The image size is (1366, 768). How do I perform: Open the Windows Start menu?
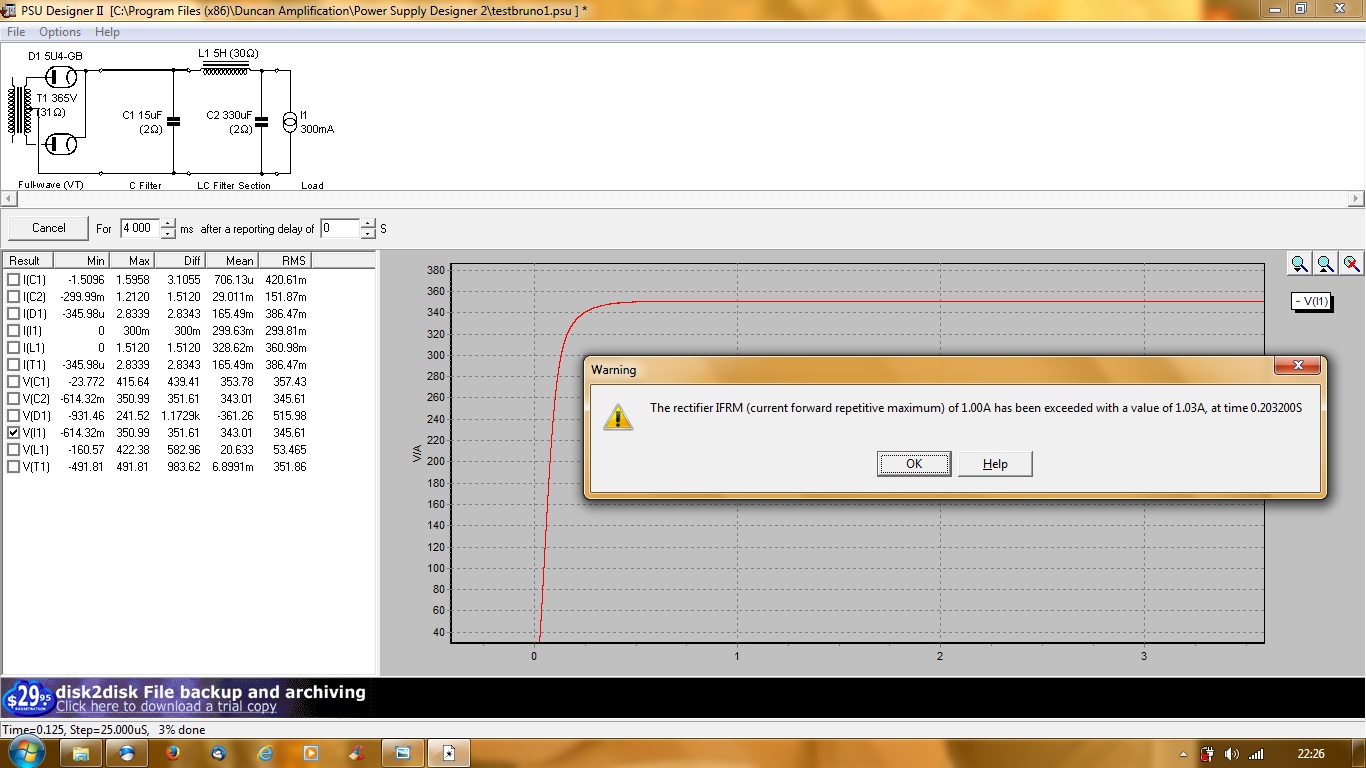(x=27, y=752)
